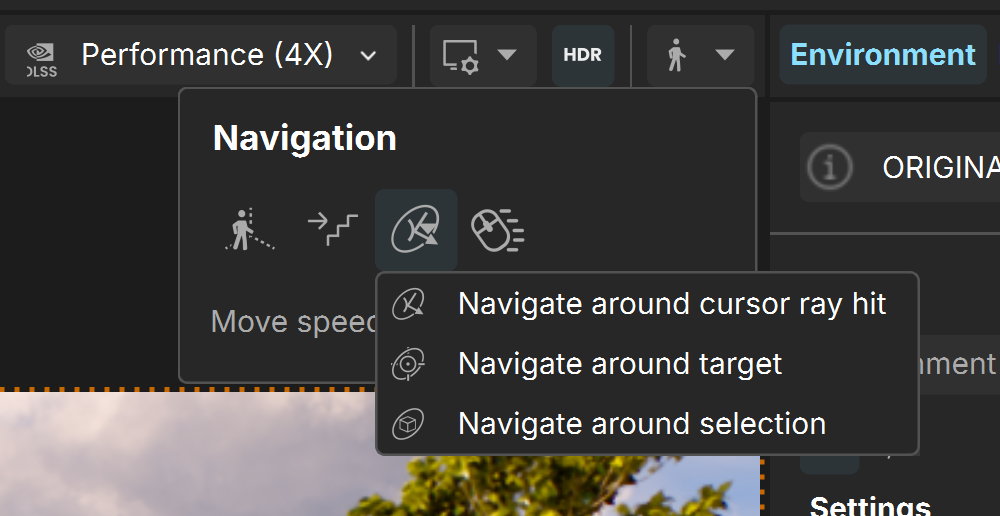Click the navigate around cursor ray icon
Screen dimensions: 1000x516
point(416,230)
